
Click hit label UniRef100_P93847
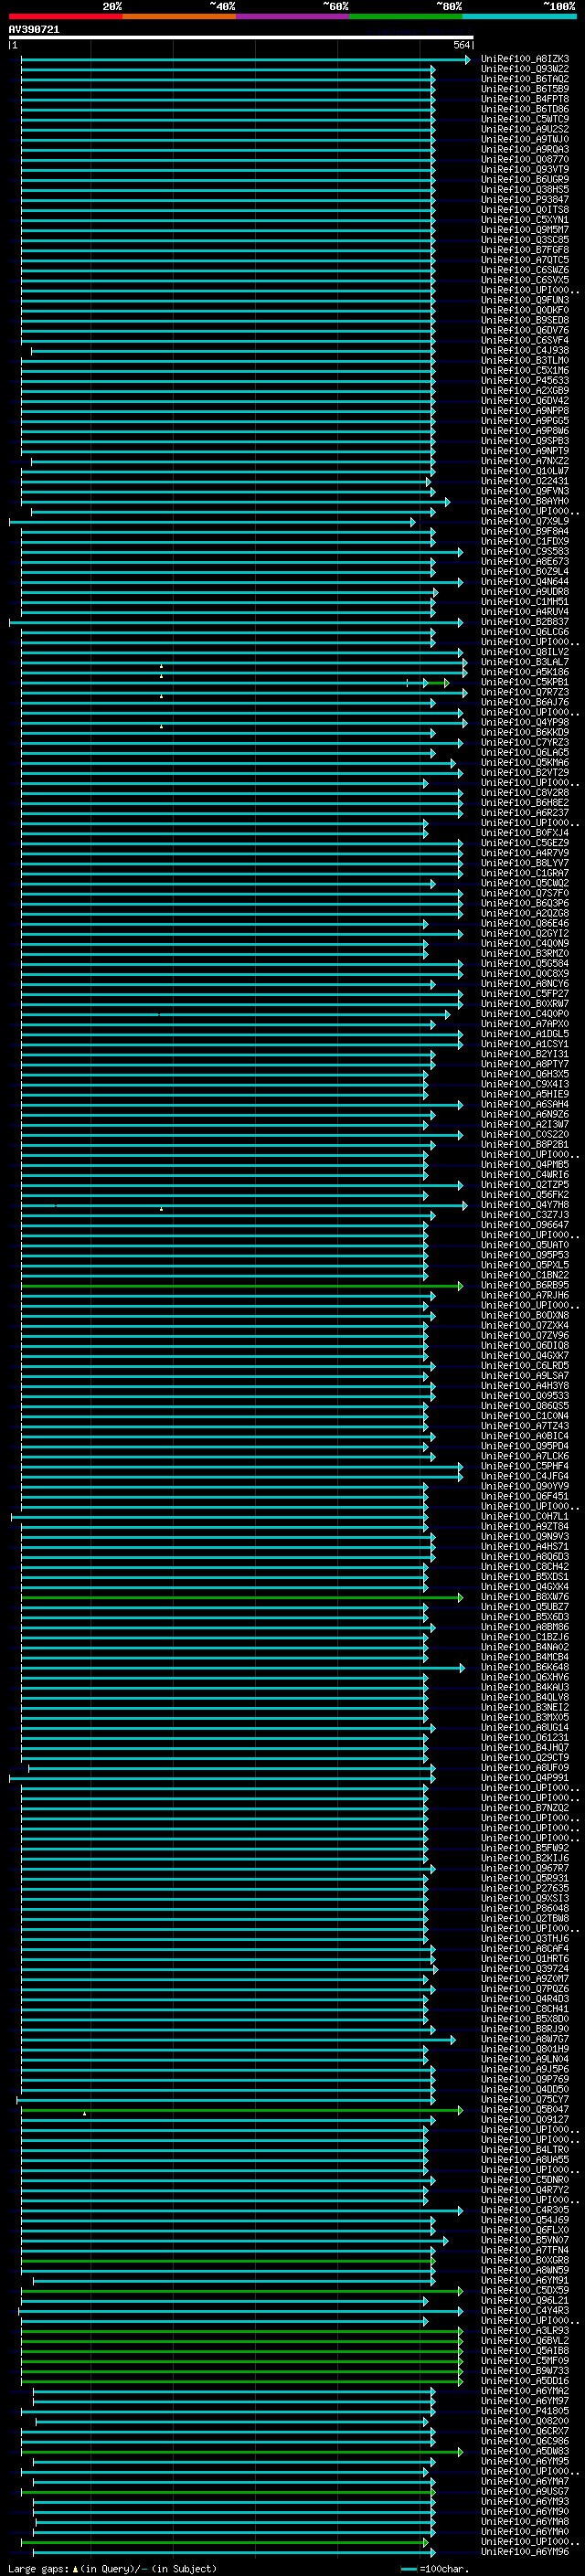pos(525,200)
